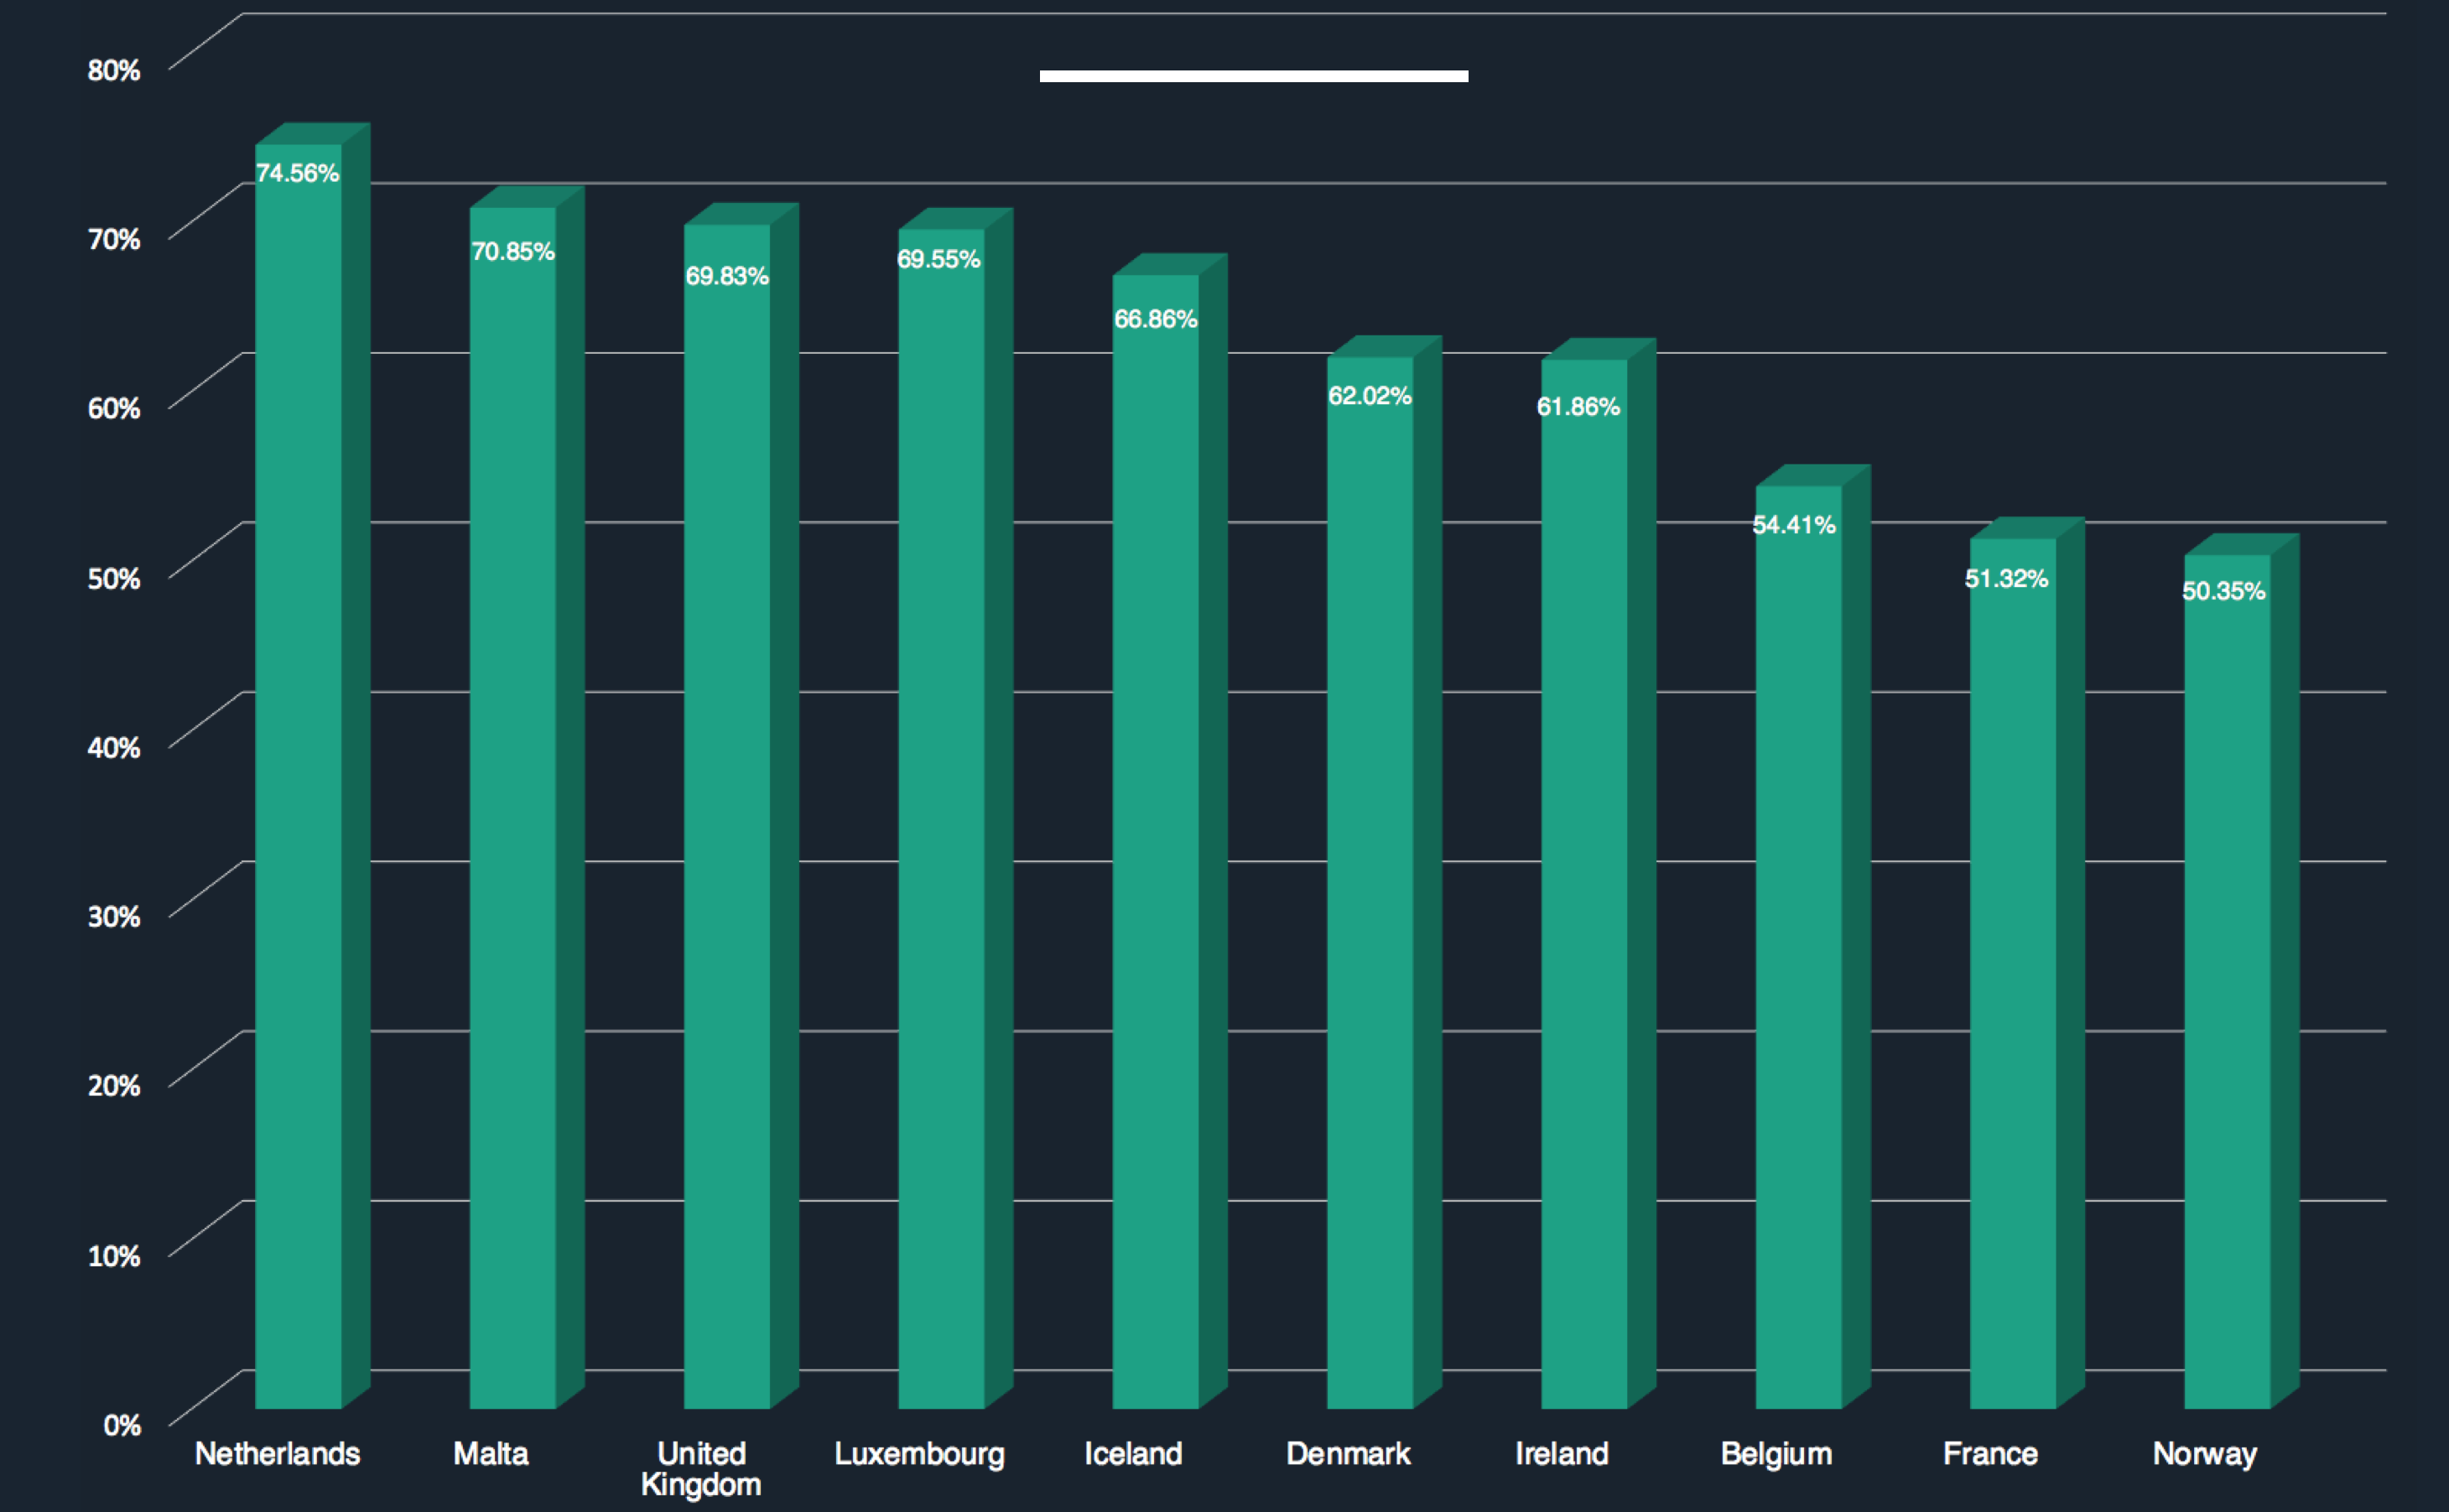Click the white title bar above the chart

coord(1253,76)
